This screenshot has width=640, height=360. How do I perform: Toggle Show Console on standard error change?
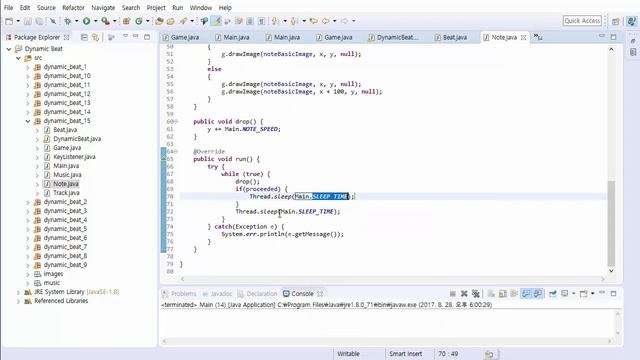pyautogui.click(x=538, y=293)
